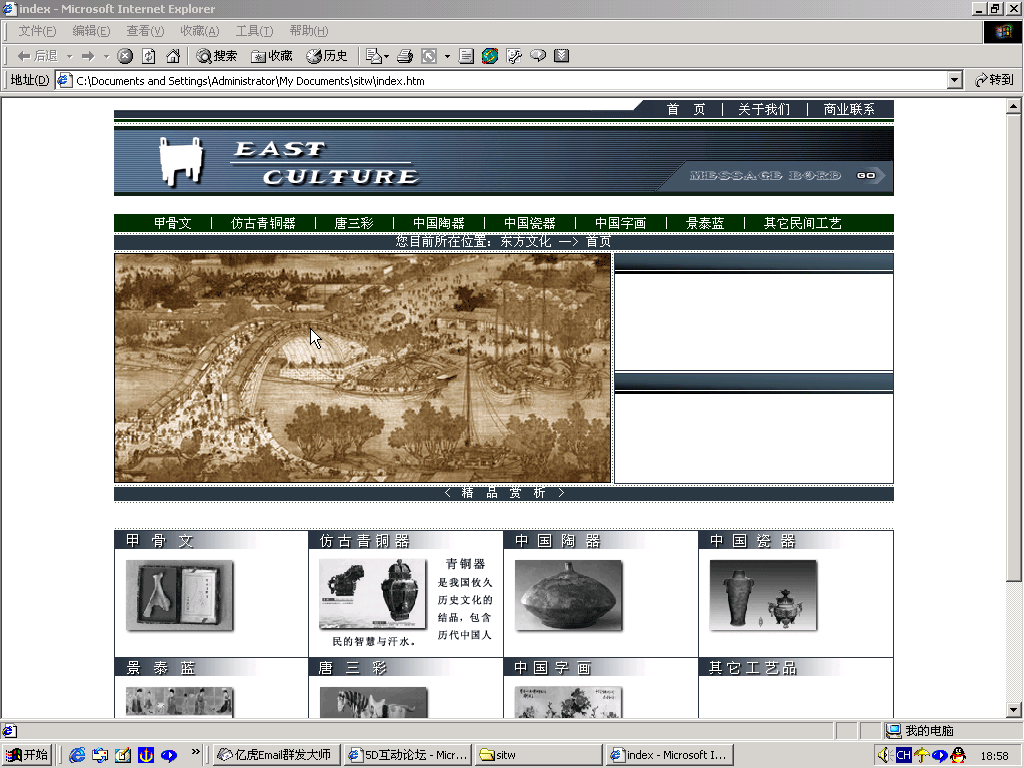Click the Discuss speech-bubble toolbar icon
The width and height of the screenshot is (1024, 768).
coord(538,56)
